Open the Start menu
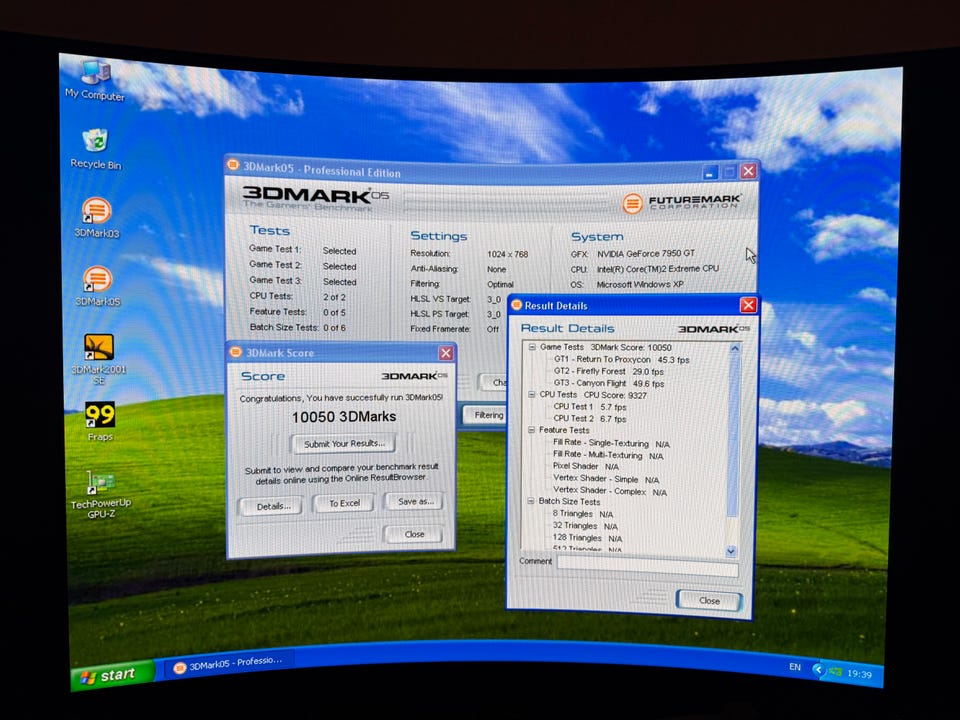Image resolution: width=960 pixels, height=720 pixels. coord(111,675)
